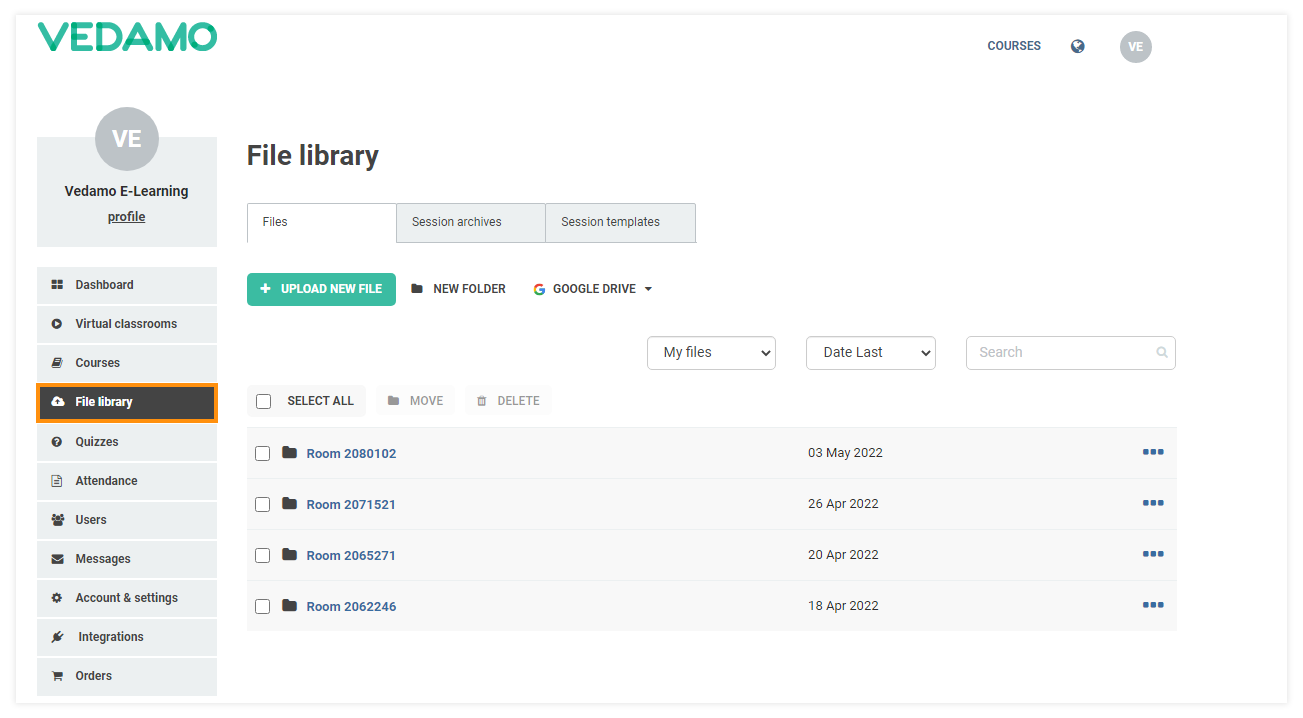Open Users in the sidebar
The height and width of the screenshot is (718, 1303).
pyautogui.click(x=127, y=520)
